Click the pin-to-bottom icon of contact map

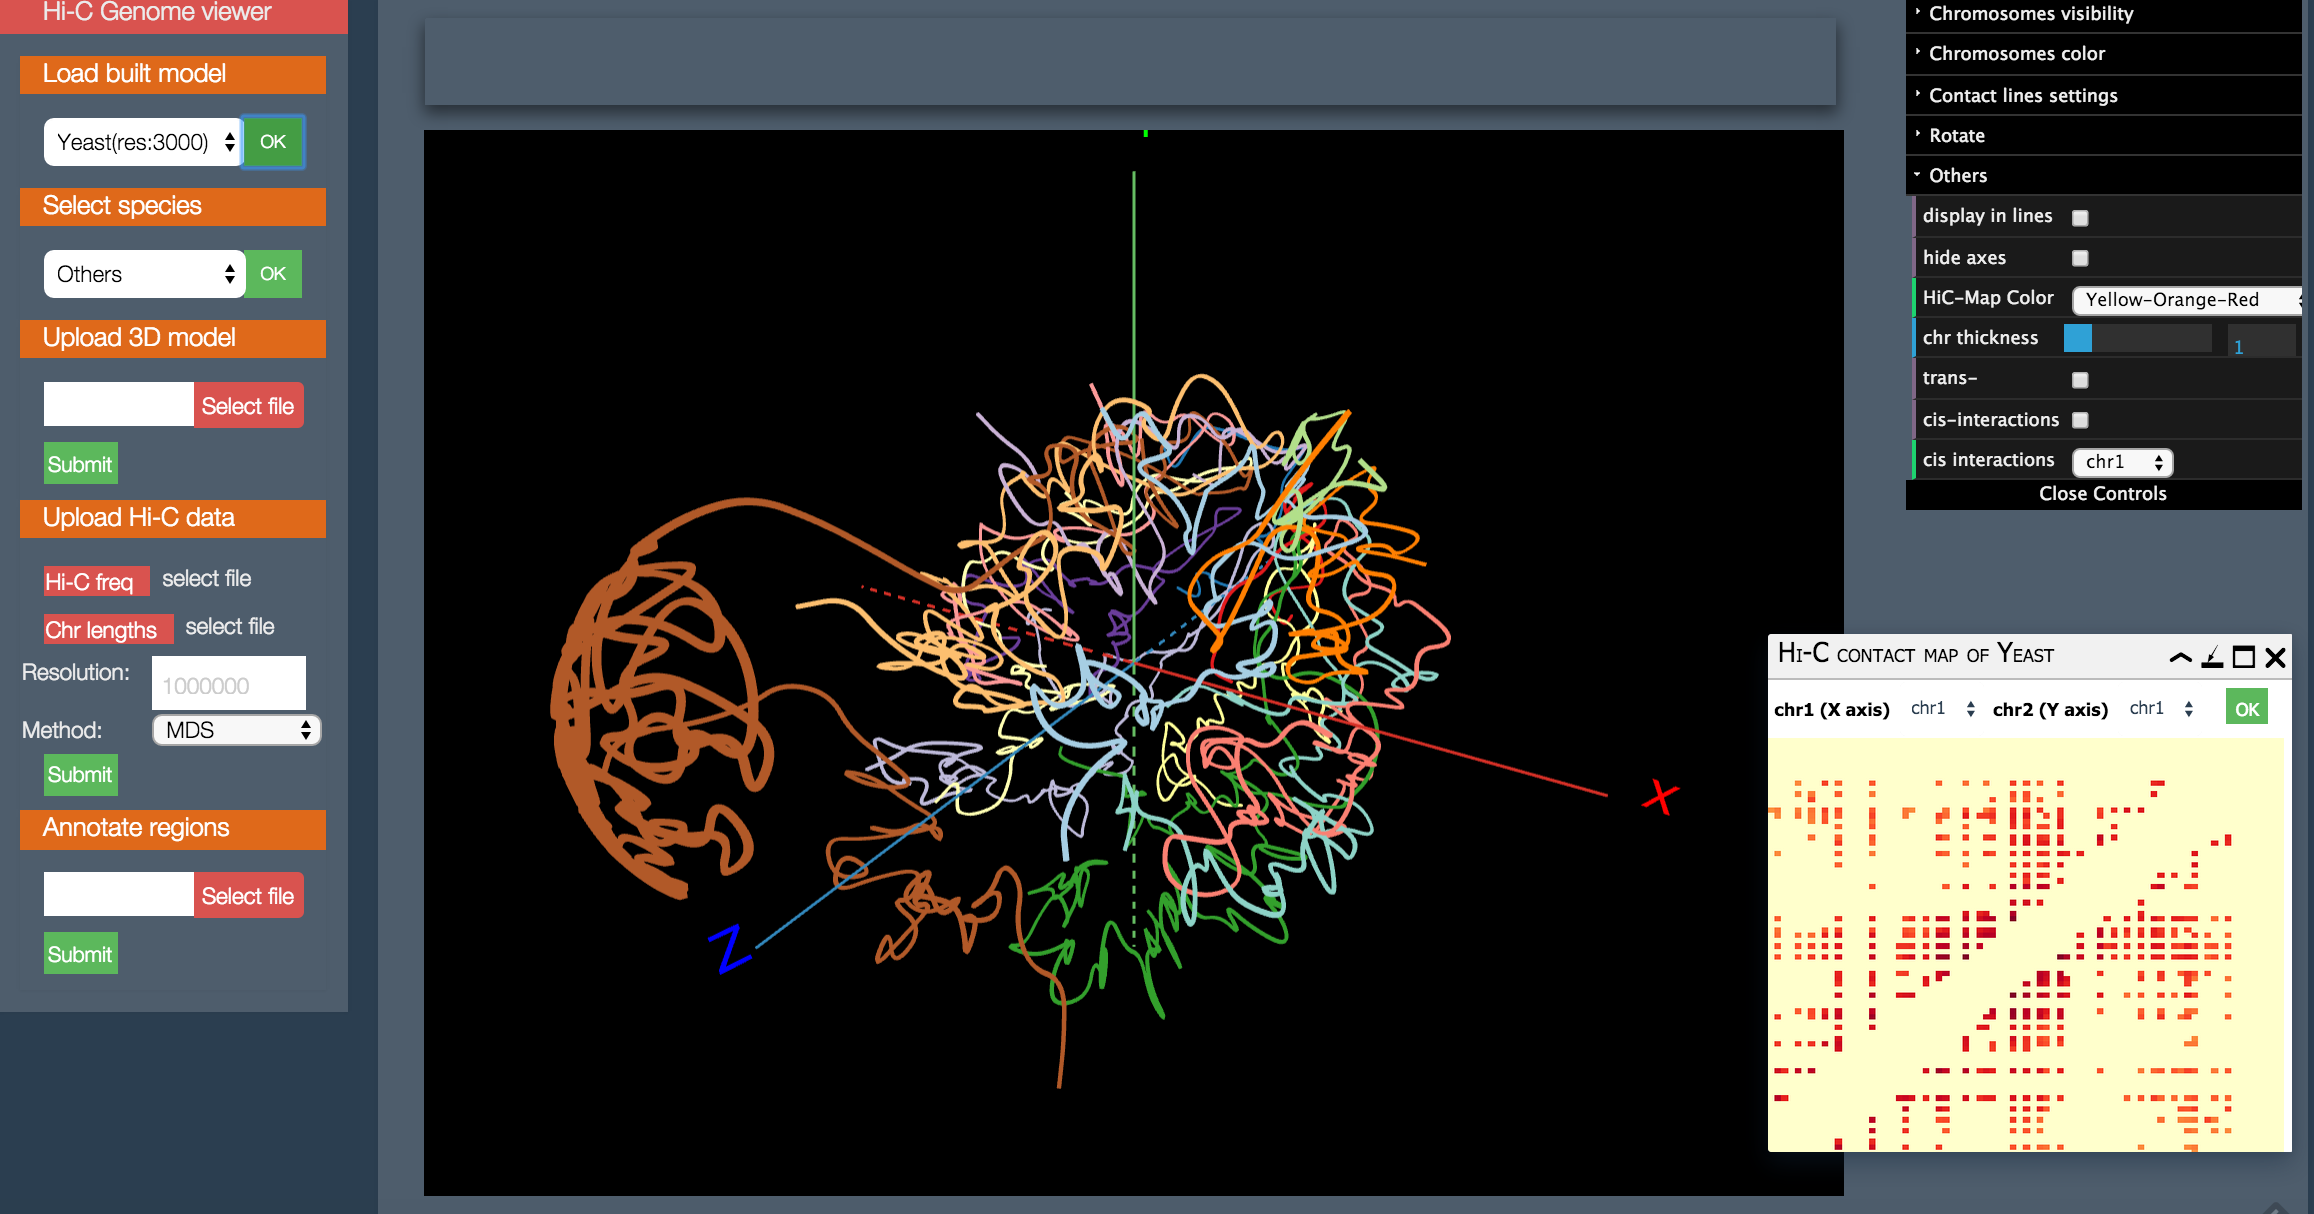(x=2212, y=657)
